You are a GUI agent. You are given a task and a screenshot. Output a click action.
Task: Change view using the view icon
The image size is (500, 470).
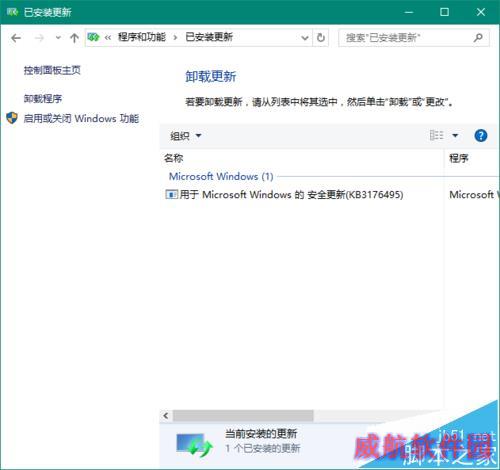pyautogui.click(x=436, y=135)
